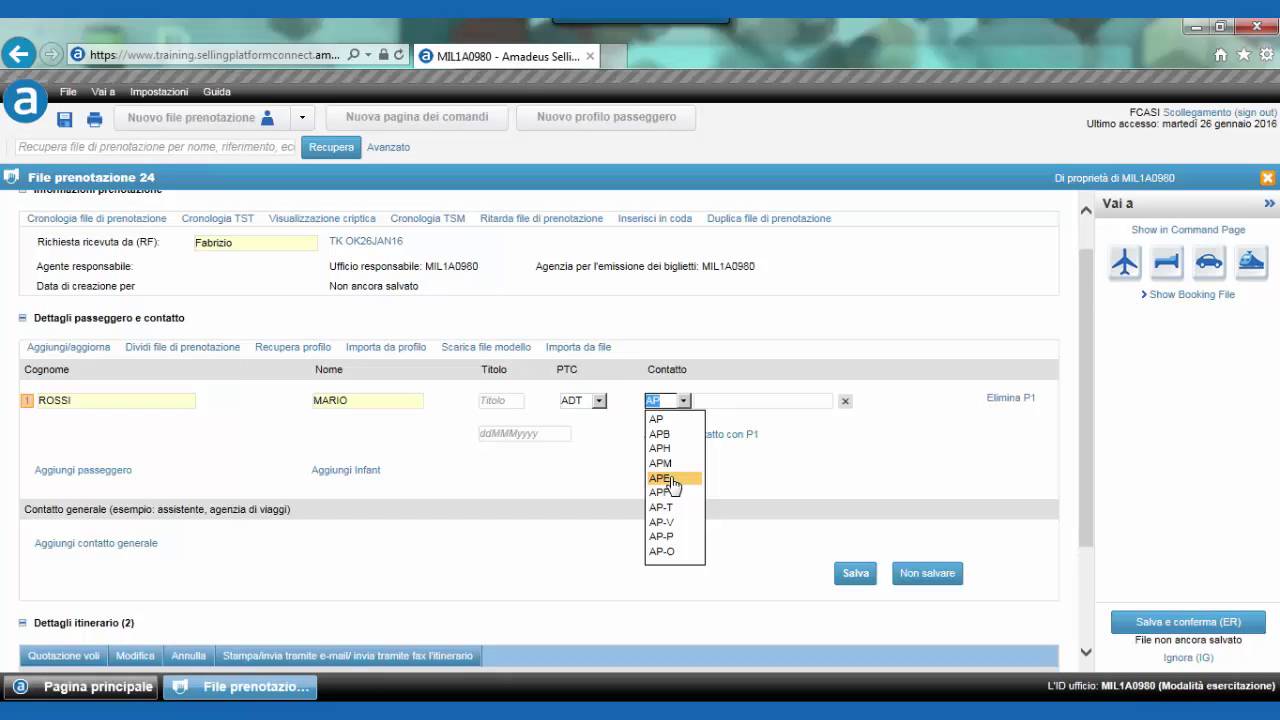Image resolution: width=1280 pixels, height=720 pixels.
Task: Select the Flight airplane icon in Vai a
Action: tap(1125, 262)
